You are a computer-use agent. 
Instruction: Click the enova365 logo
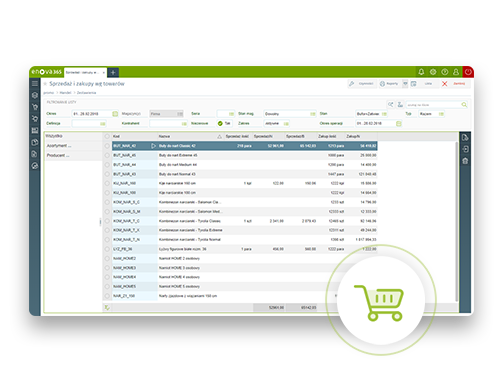pos(46,72)
